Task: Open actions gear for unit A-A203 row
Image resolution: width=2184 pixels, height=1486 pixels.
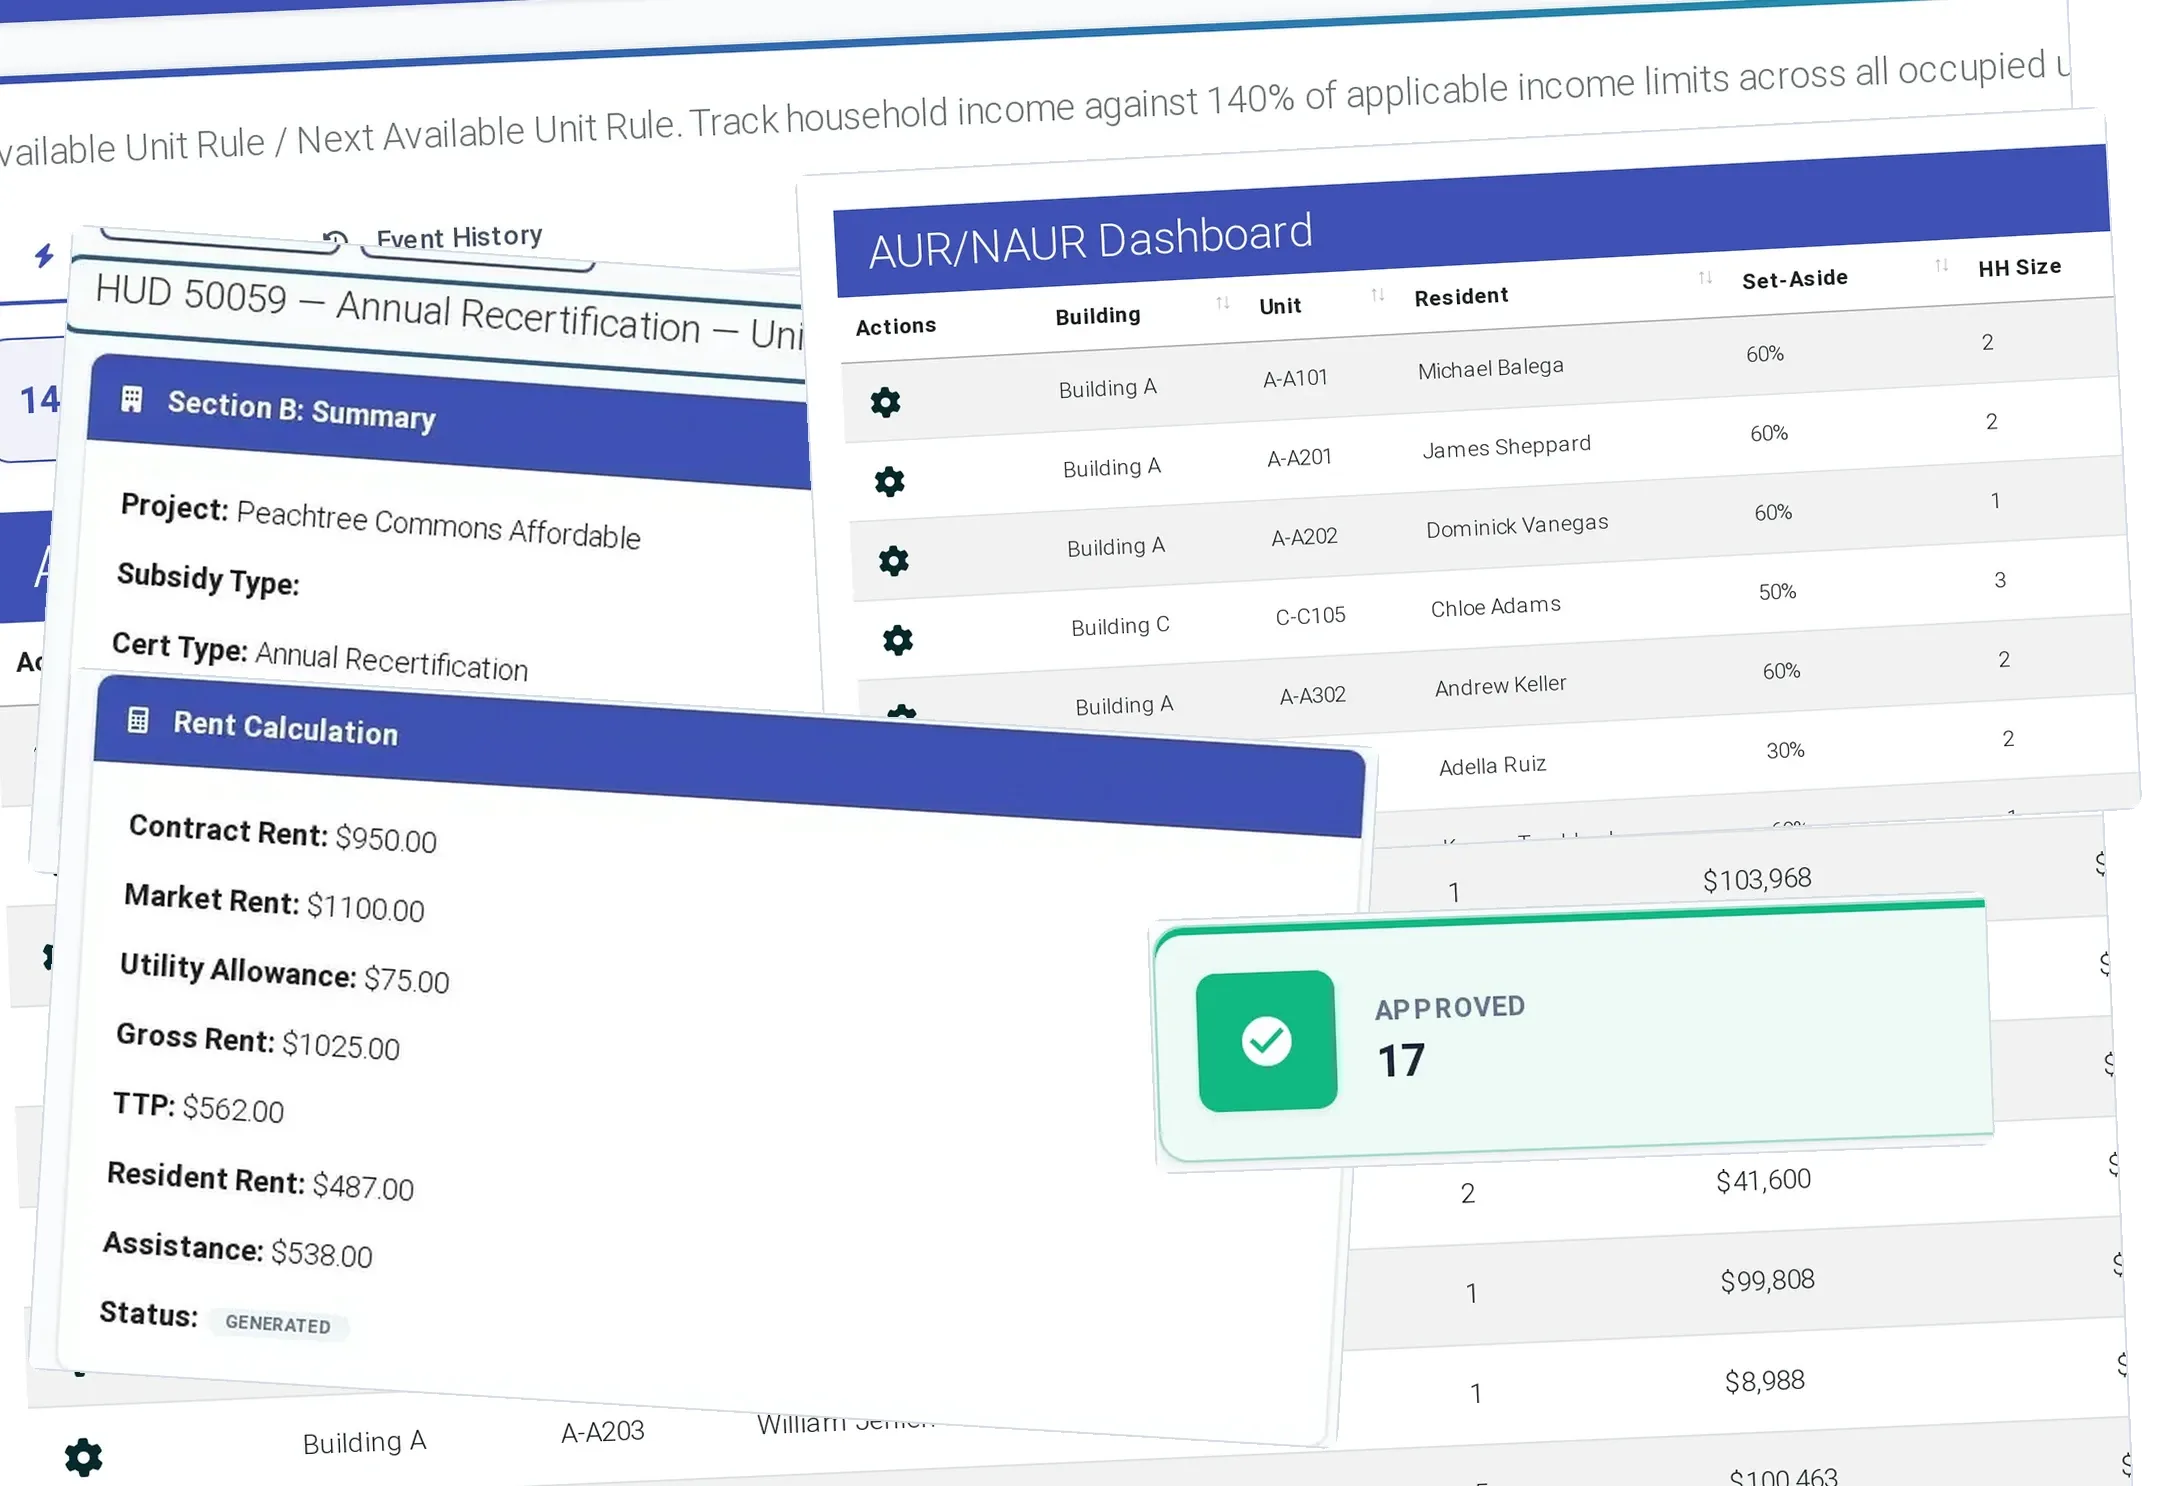Action: coord(83,1457)
